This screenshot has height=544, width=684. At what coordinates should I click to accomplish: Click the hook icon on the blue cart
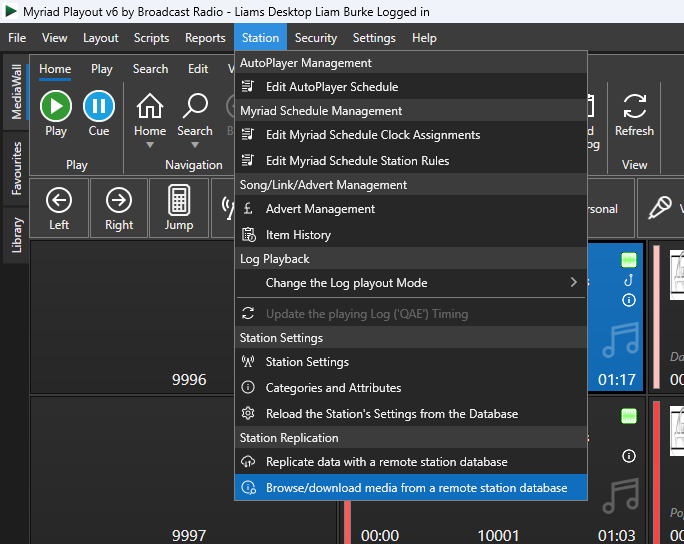629,280
